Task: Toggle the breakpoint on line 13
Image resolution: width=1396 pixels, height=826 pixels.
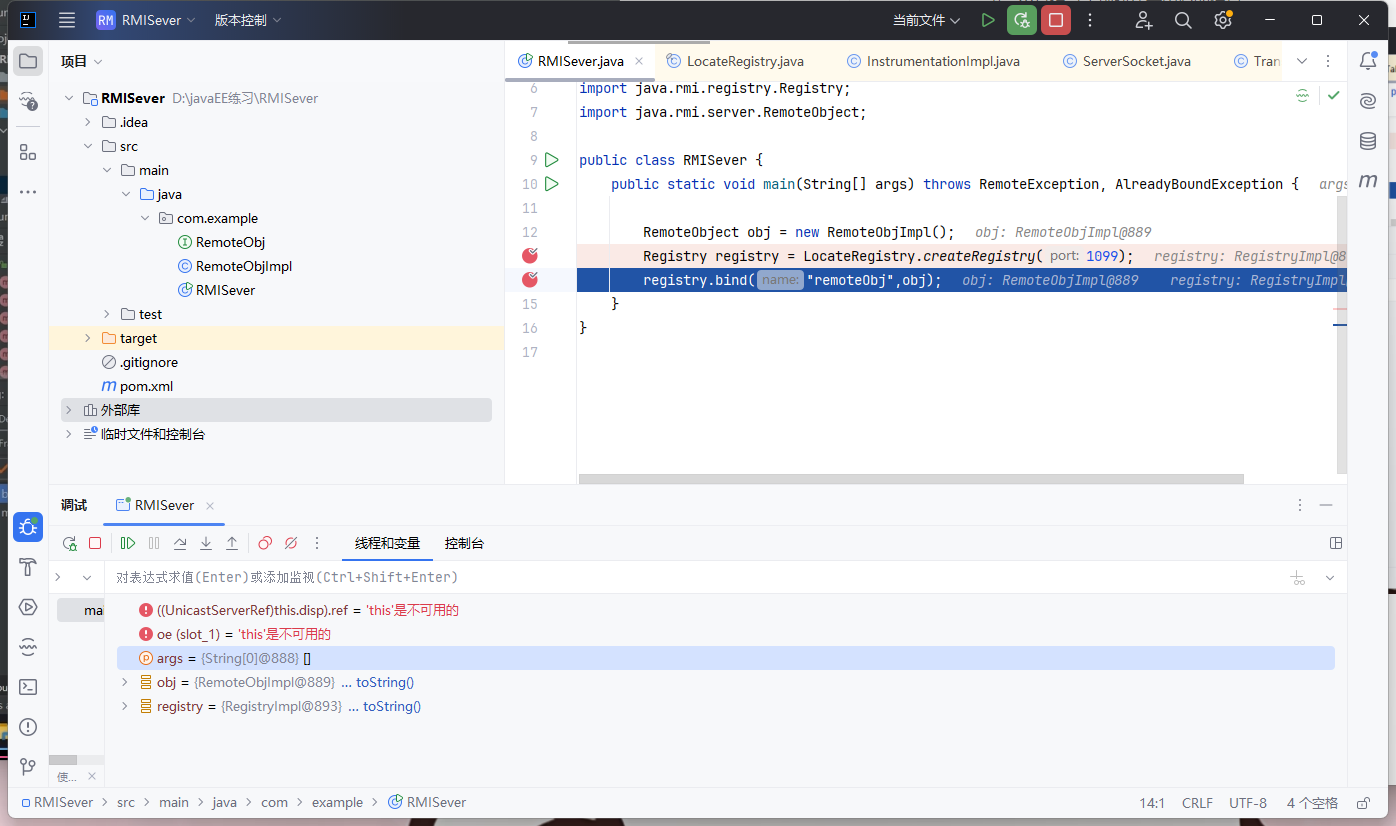Action: [530, 256]
